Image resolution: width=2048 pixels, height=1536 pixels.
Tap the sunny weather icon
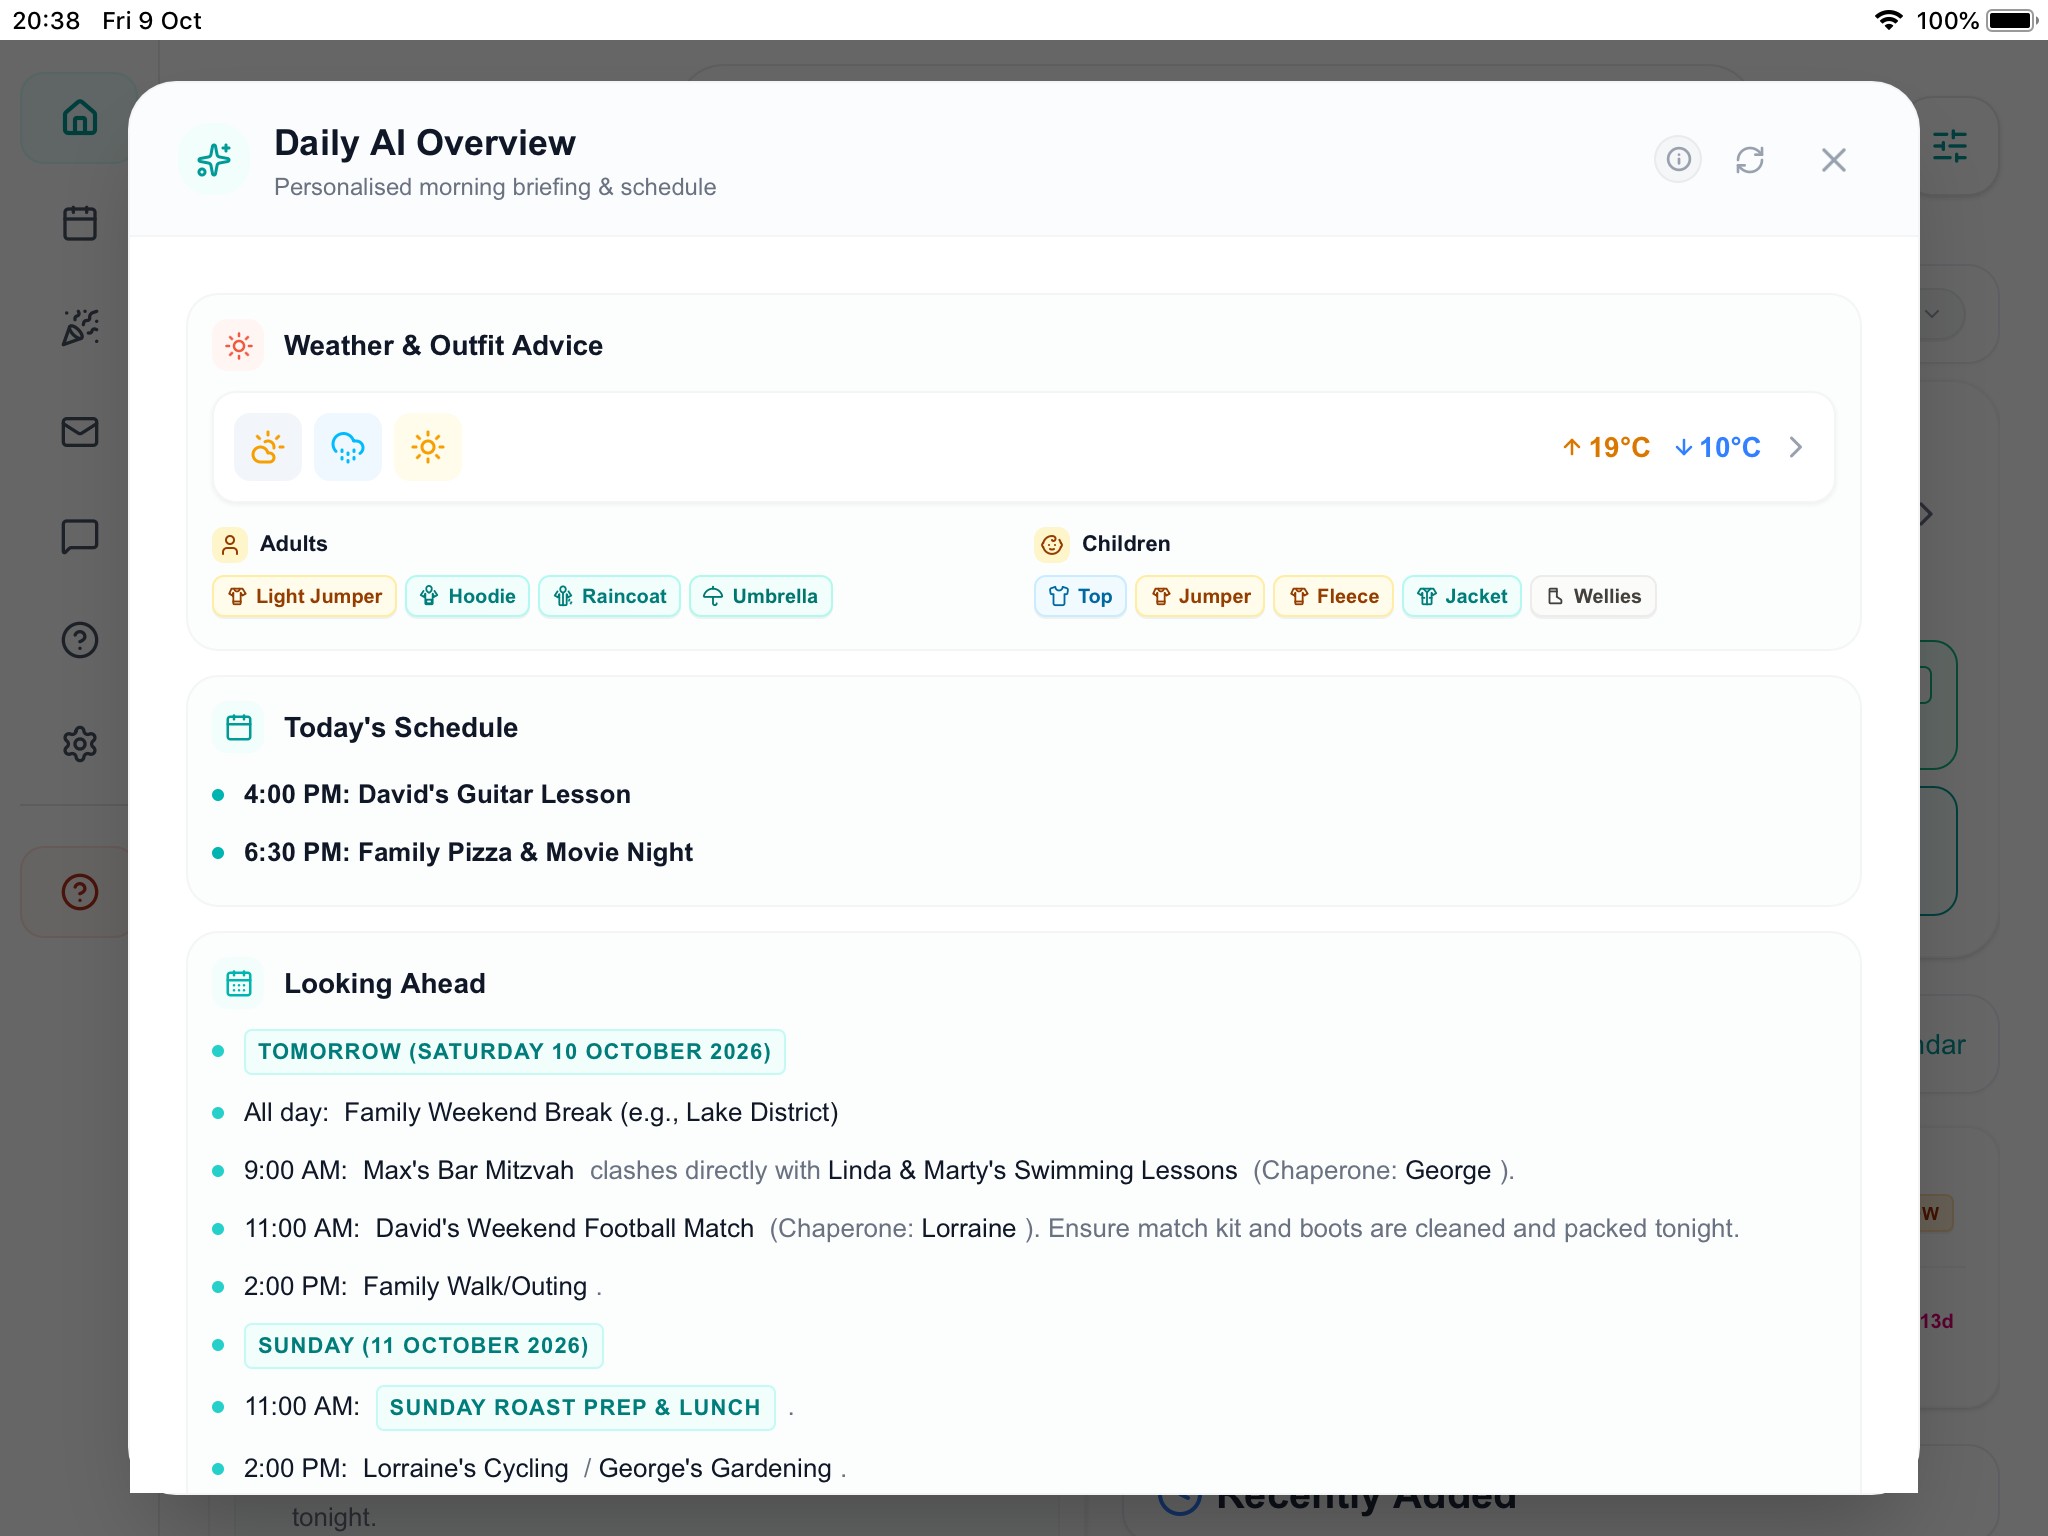click(x=428, y=447)
